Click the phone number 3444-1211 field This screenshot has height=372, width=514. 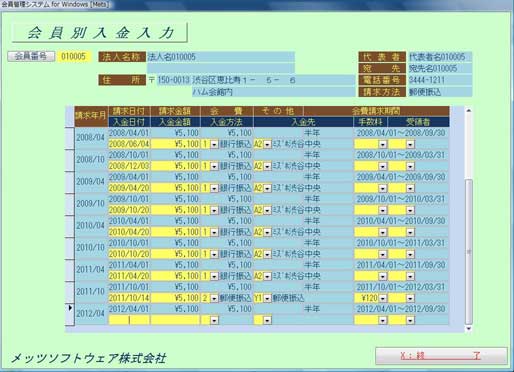[440, 80]
